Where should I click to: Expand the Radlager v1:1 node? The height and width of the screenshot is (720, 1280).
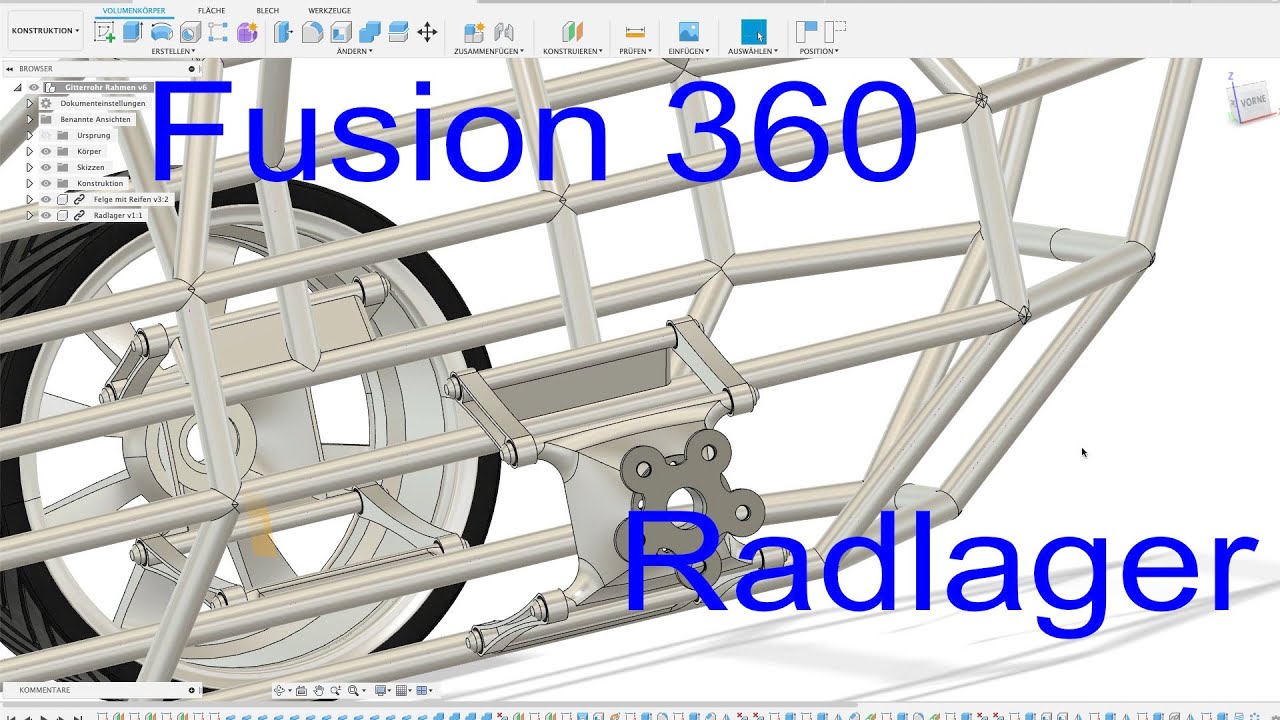(x=30, y=215)
